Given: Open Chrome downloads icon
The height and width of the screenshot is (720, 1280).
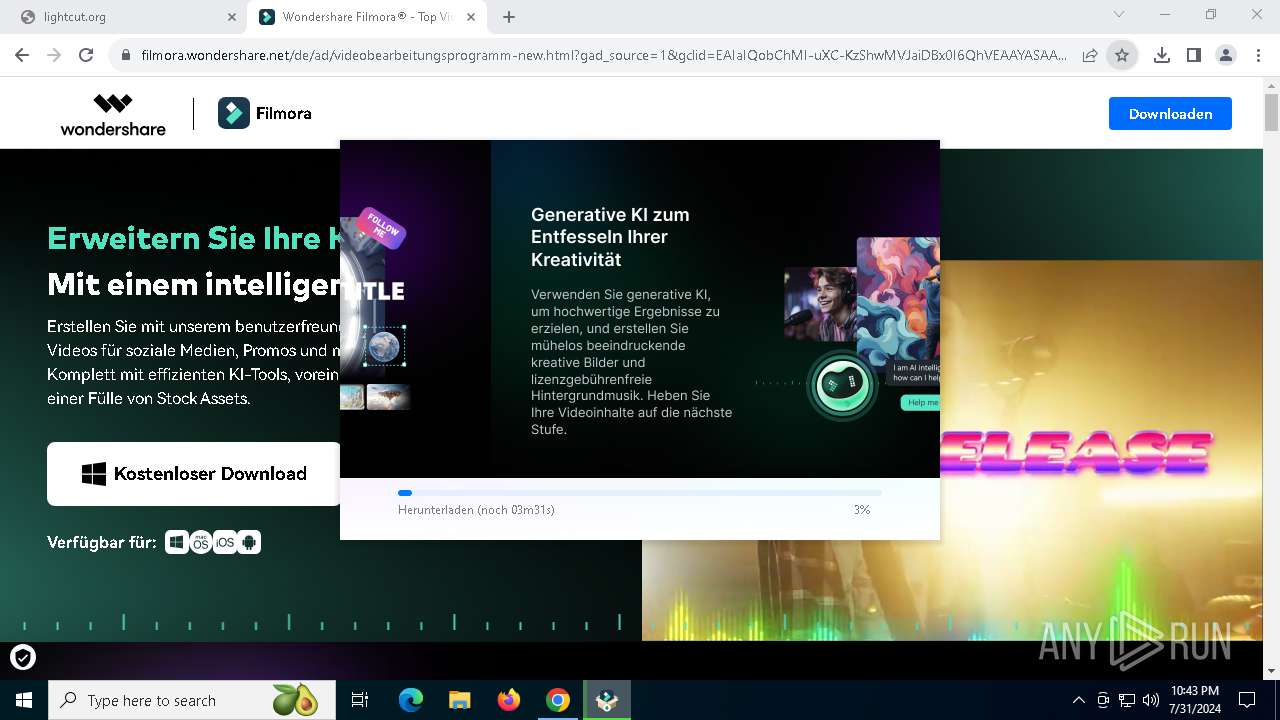Looking at the screenshot, I should tap(1162, 55).
